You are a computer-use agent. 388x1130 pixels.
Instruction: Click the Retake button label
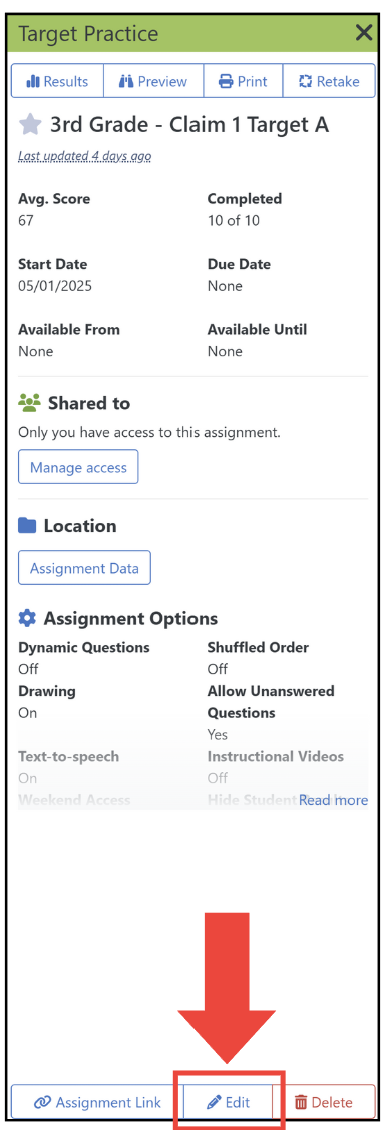pyautogui.click(x=338, y=81)
